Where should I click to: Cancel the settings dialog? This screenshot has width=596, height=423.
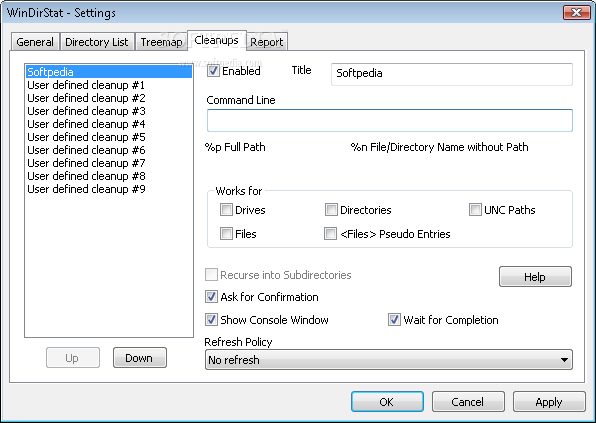[x=468, y=402]
